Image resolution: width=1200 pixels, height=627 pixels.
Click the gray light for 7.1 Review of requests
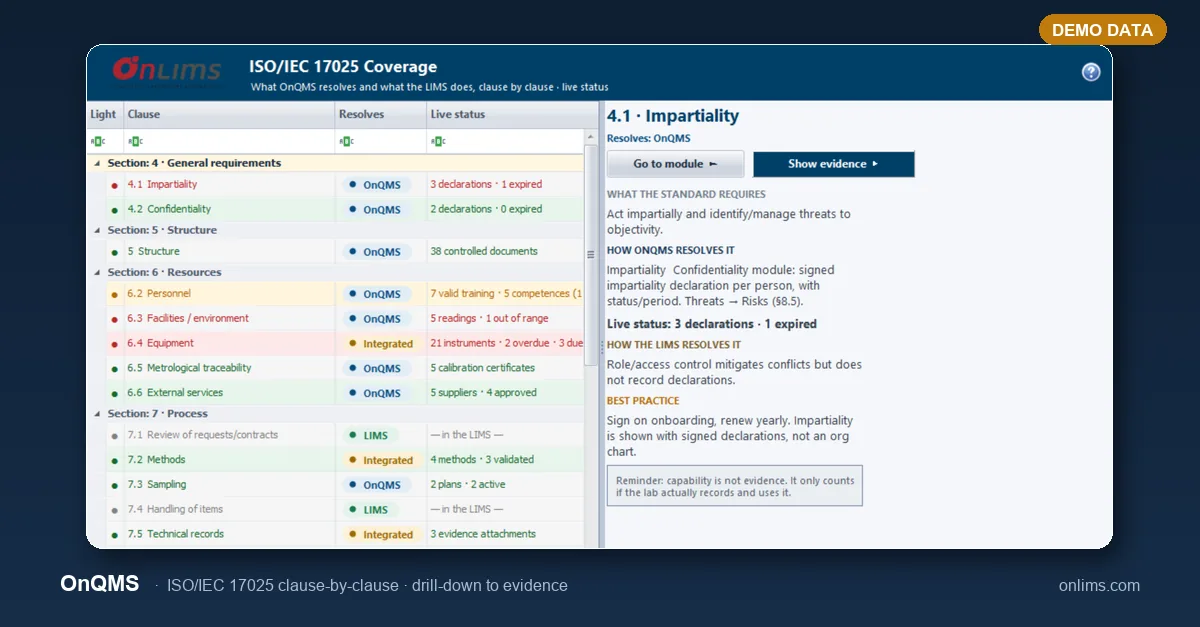[115, 435]
